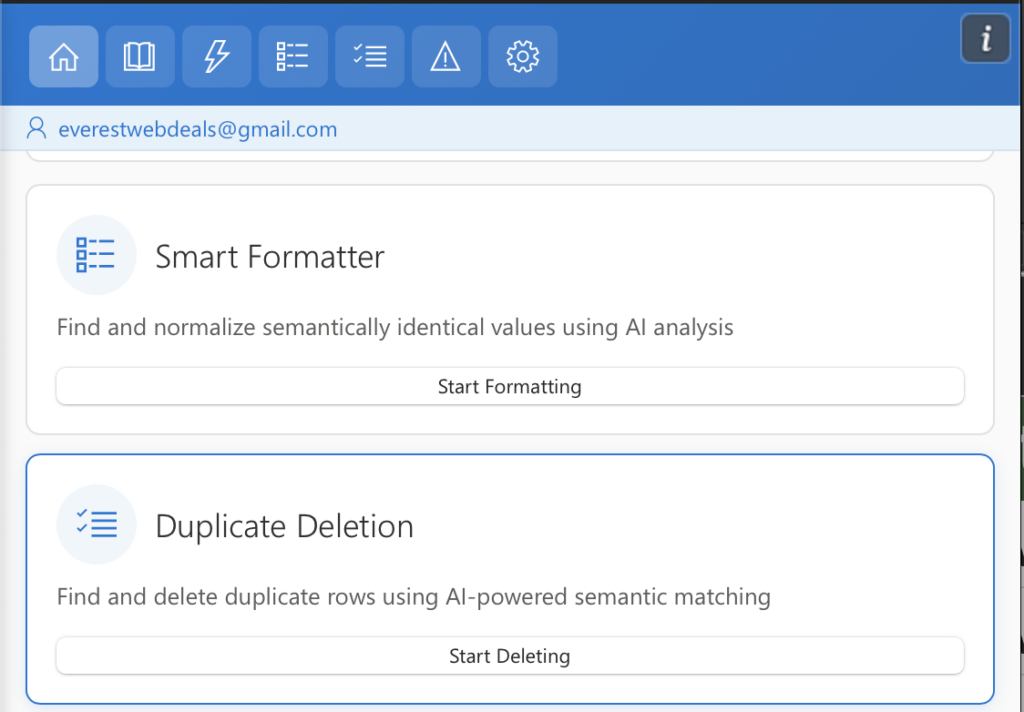Screen dimensions: 1024x712
Task: Click the Smart Formatter description text
Action: coord(395,327)
